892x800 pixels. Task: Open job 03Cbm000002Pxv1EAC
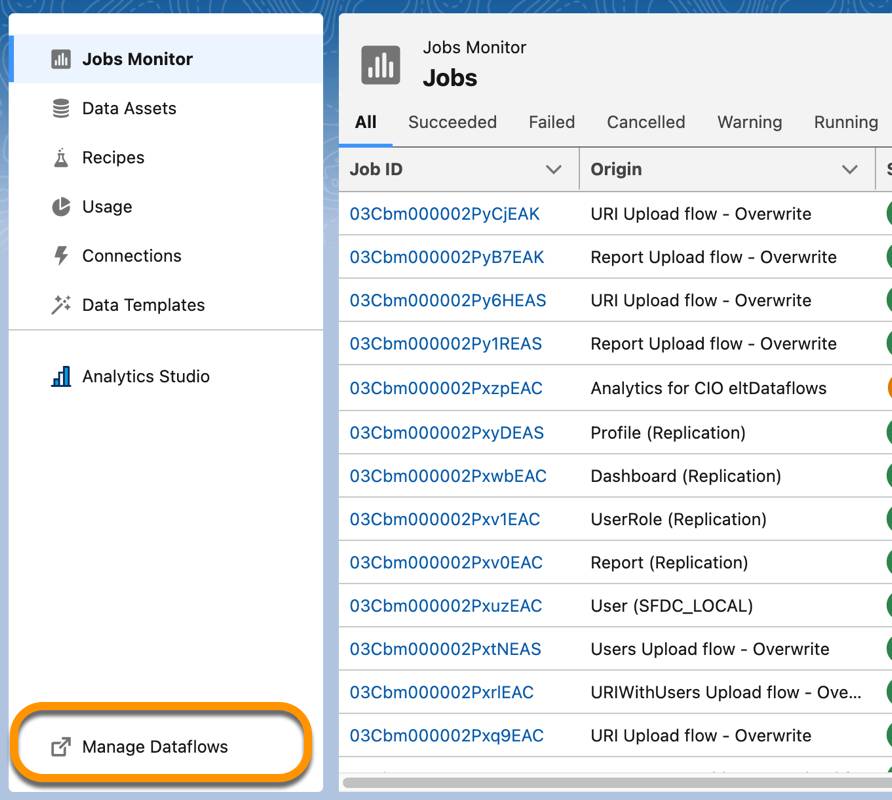(445, 519)
